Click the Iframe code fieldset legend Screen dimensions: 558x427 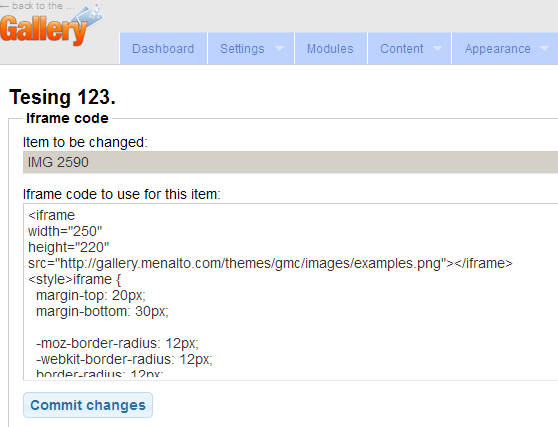67,118
